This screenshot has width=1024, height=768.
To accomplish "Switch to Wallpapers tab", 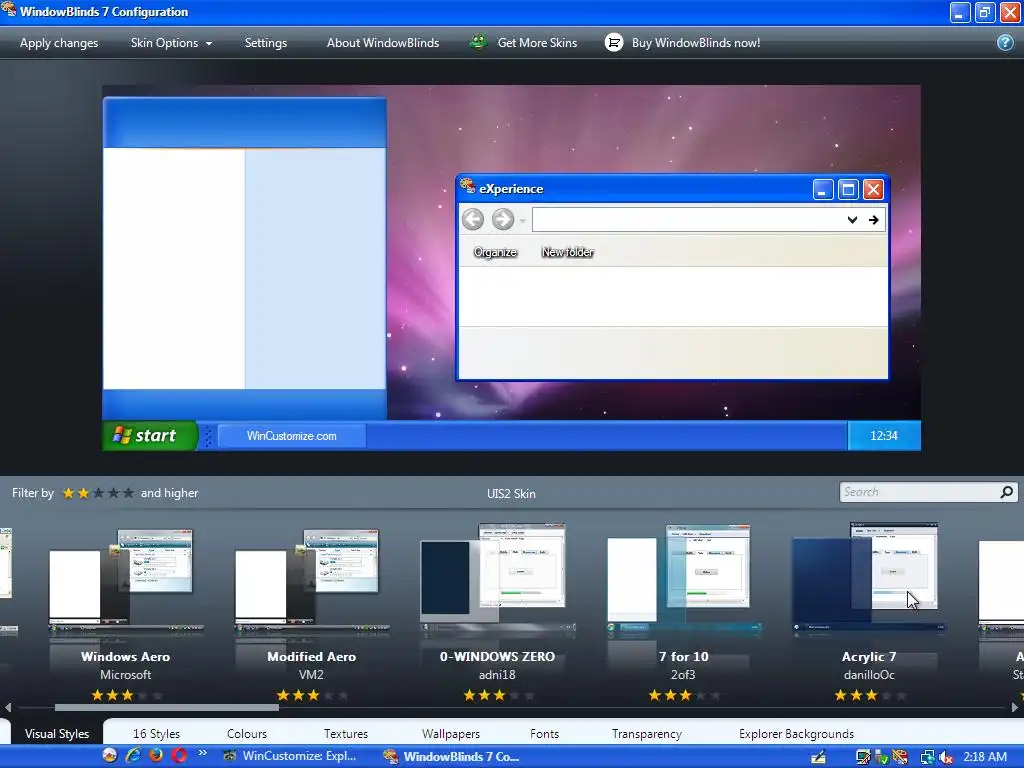I will pos(451,734).
